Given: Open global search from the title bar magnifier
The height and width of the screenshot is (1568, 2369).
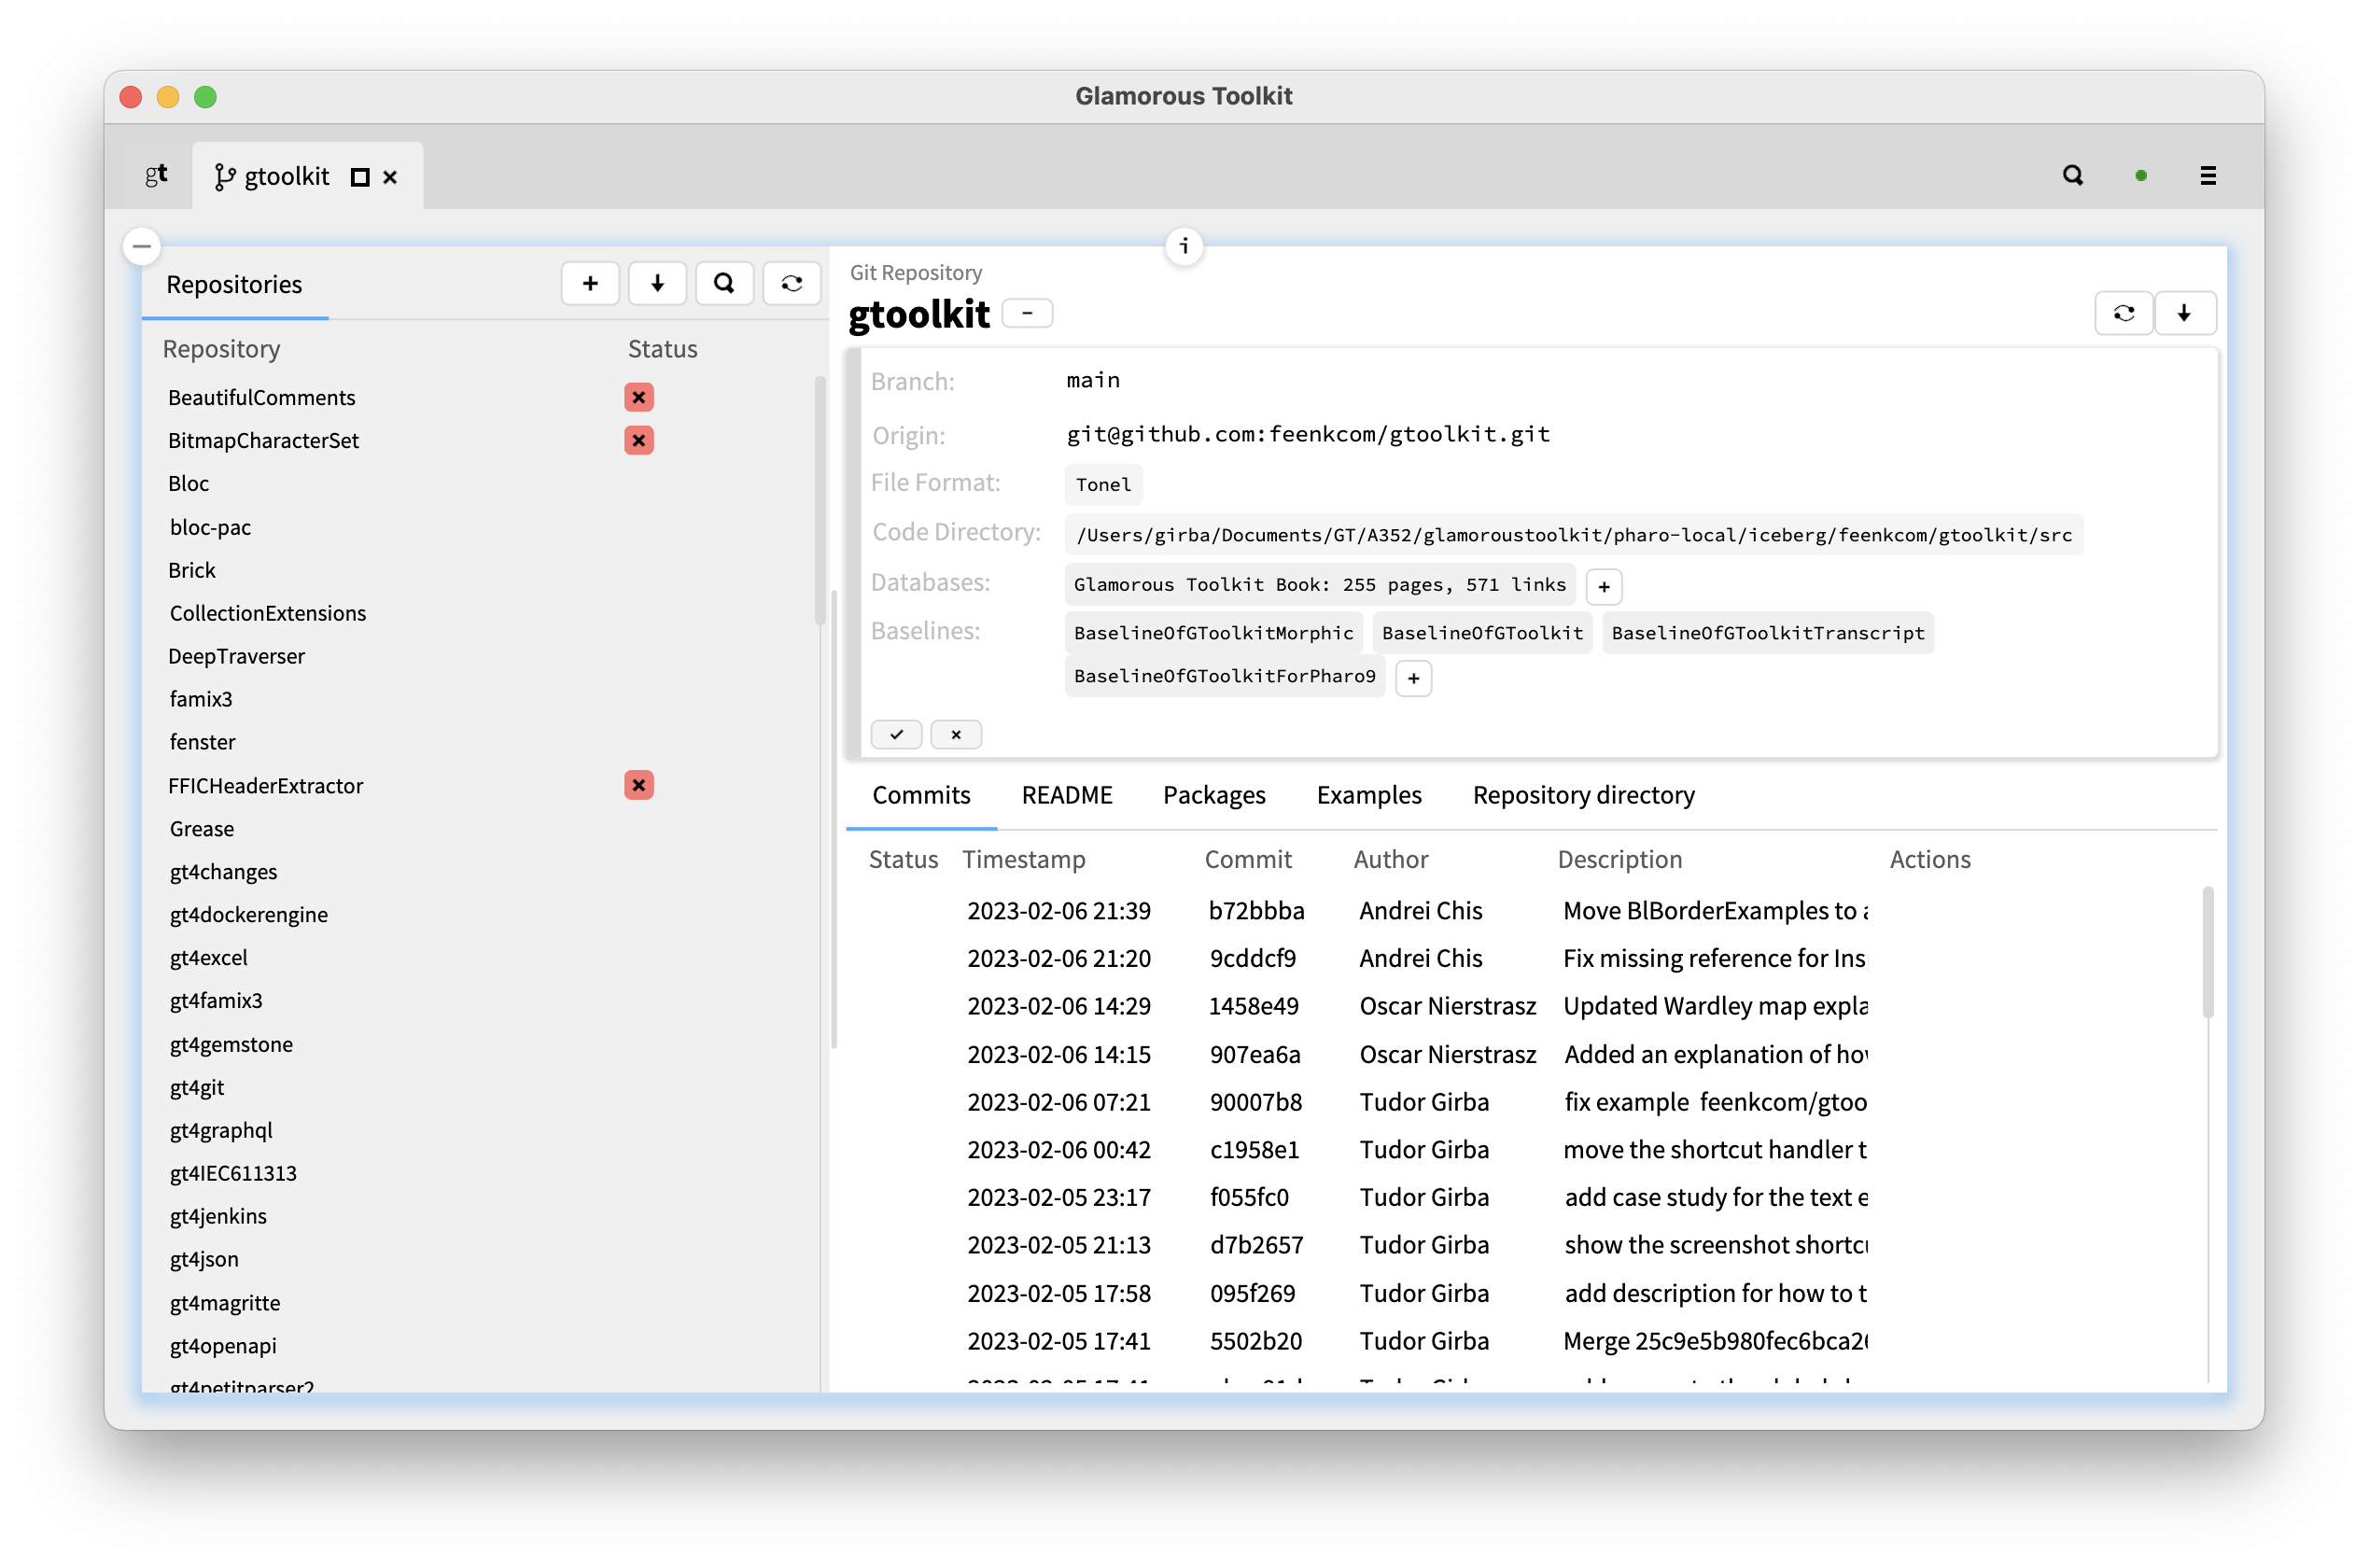Looking at the screenshot, I should click(x=2073, y=175).
